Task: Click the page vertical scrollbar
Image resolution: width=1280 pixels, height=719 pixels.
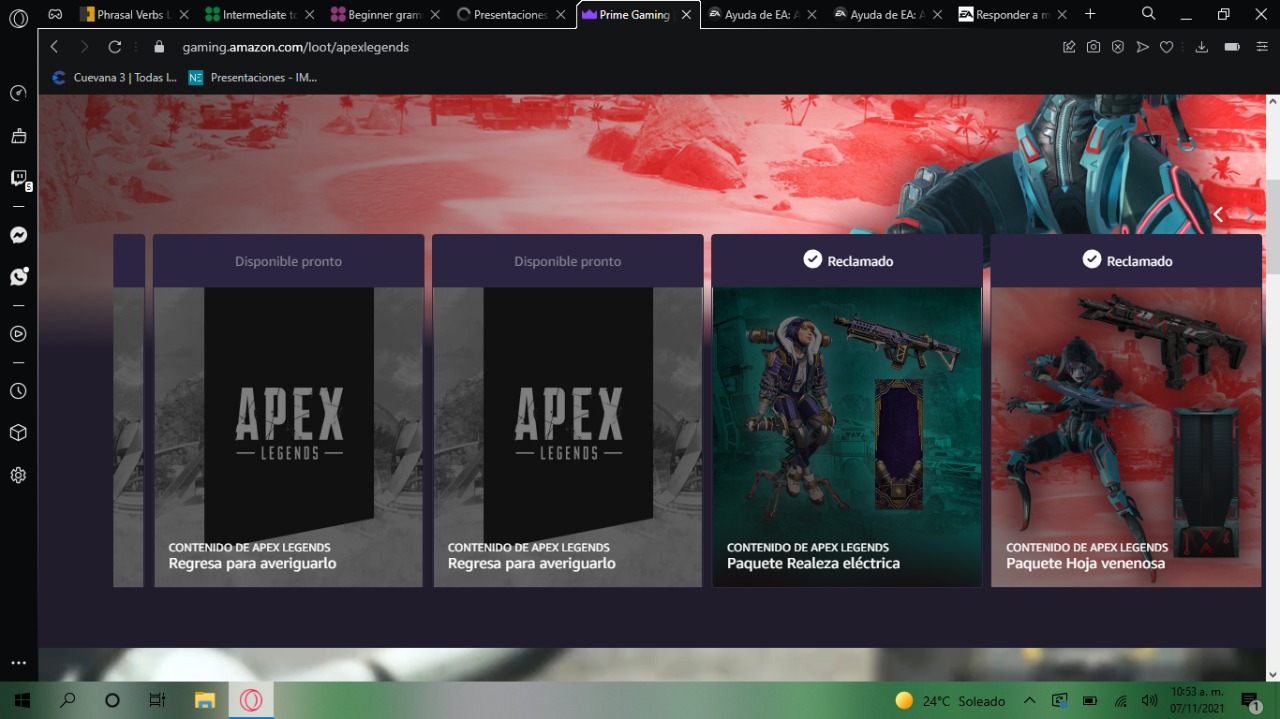Action: point(1272,226)
